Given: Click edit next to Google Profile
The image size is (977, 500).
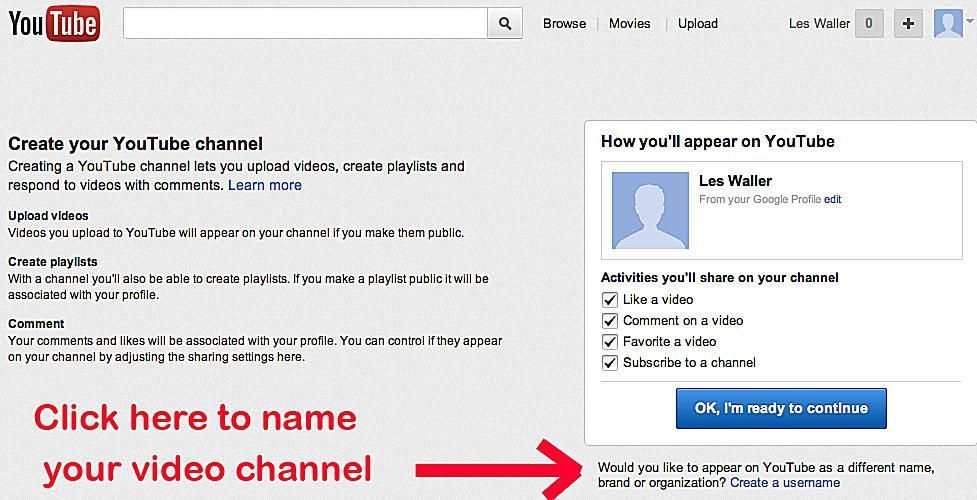Looking at the screenshot, I should point(832,200).
